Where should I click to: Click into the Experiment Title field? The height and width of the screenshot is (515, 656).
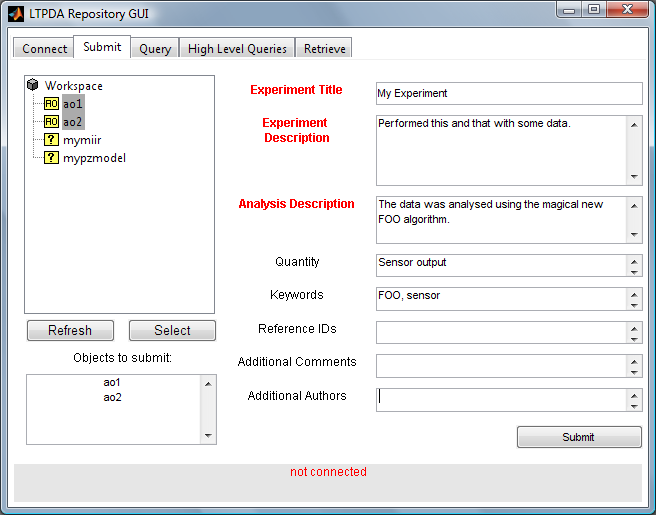click(509, 93)
